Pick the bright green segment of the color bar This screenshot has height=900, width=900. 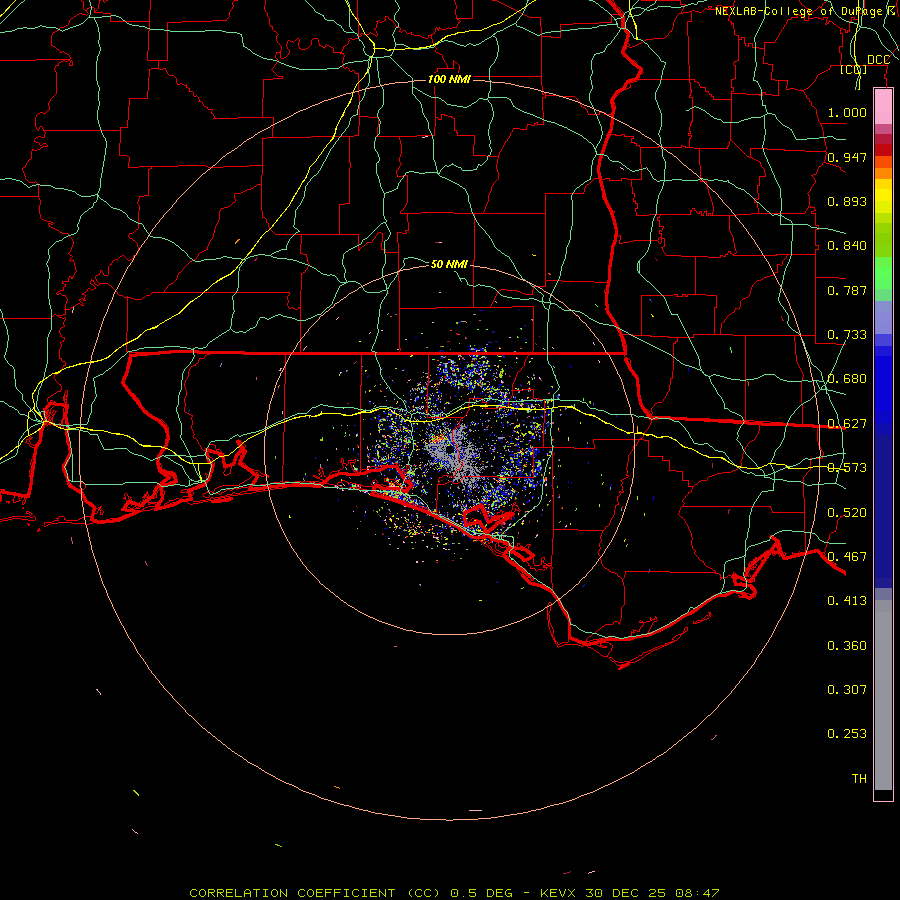[x=883, y=273]
